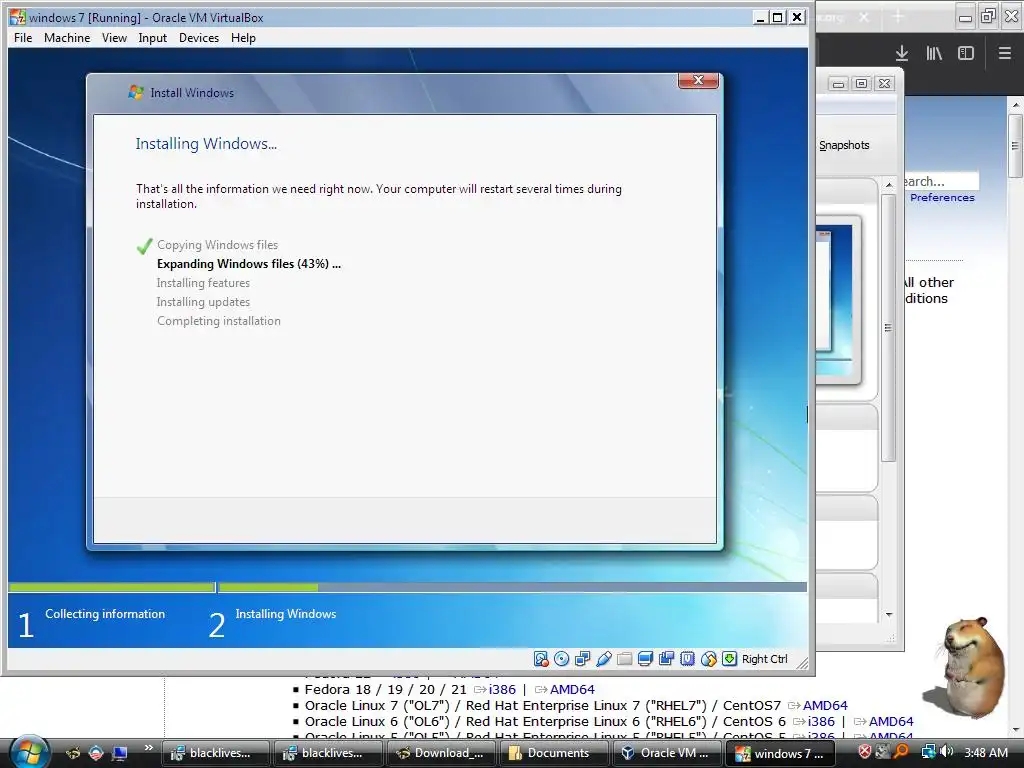1024x768 pixels.
Task: Click the optical disc status icon
Action: tap(562, 659)
